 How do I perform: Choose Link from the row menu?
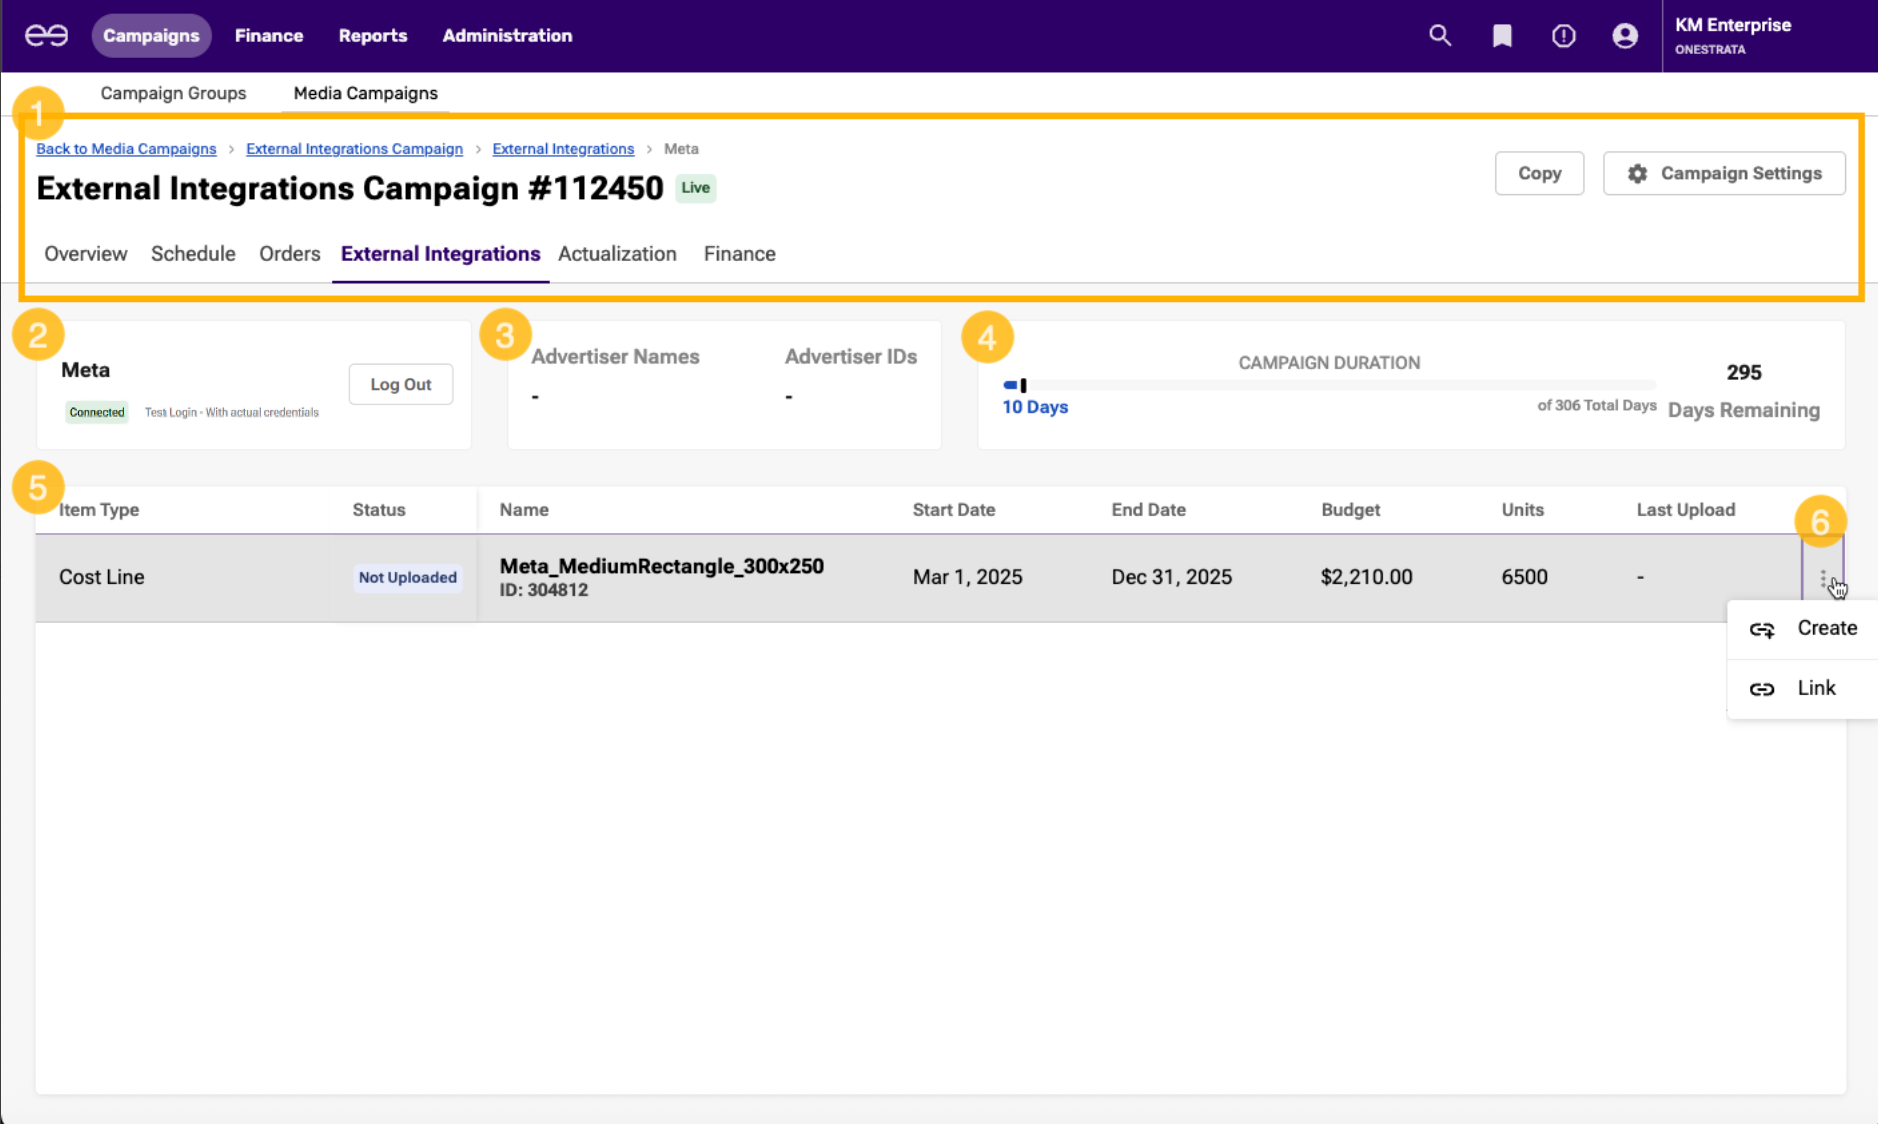(1816, 688)
